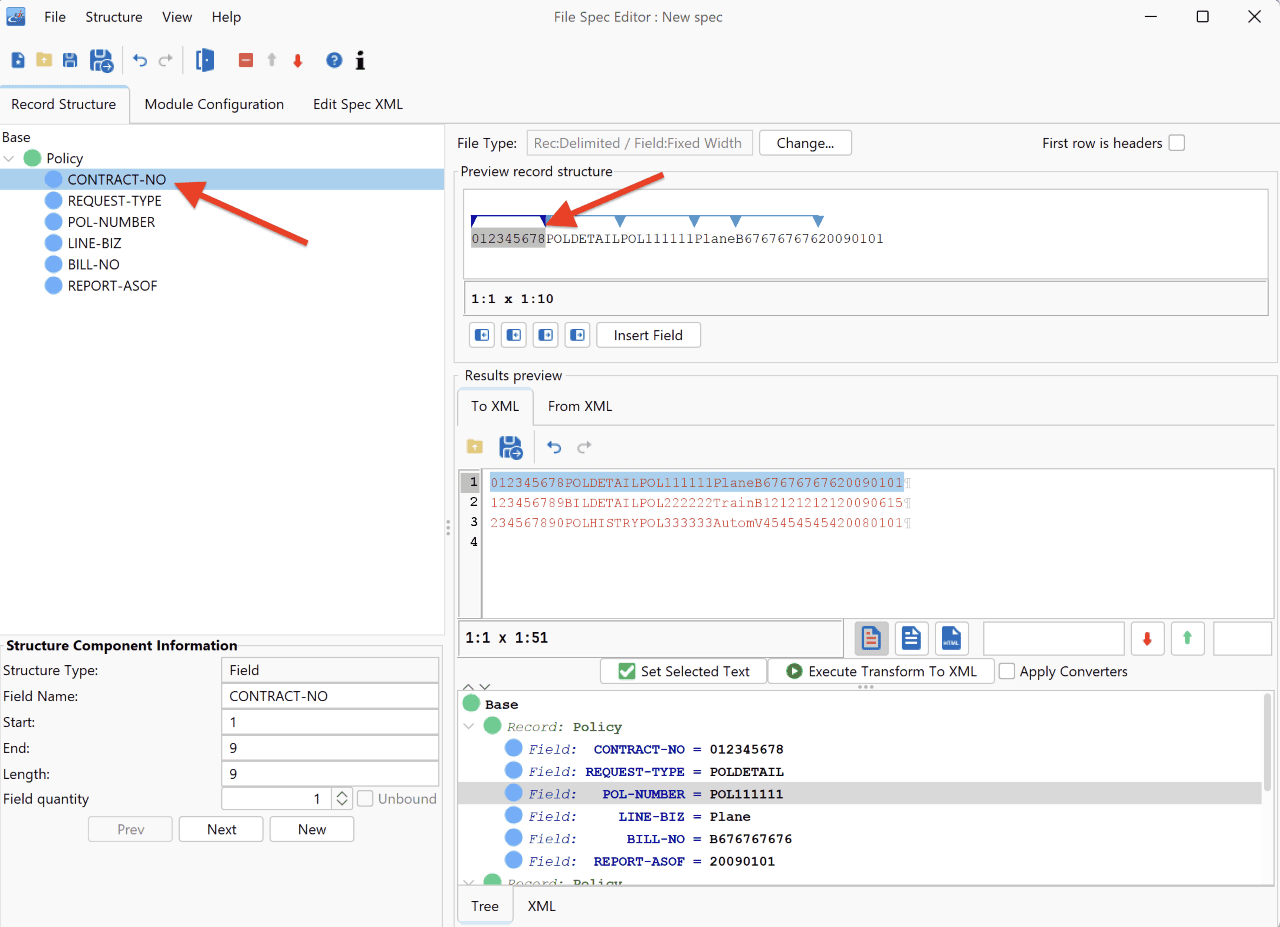Click the blue door Exit icon
This screenshot has height=927, width=1280.
click(205, 60)
